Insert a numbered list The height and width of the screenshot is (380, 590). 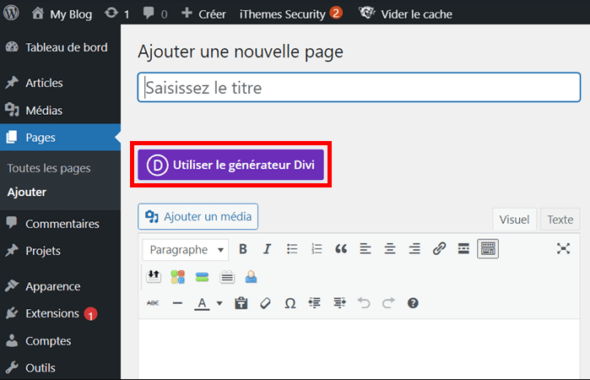[316, 249]
